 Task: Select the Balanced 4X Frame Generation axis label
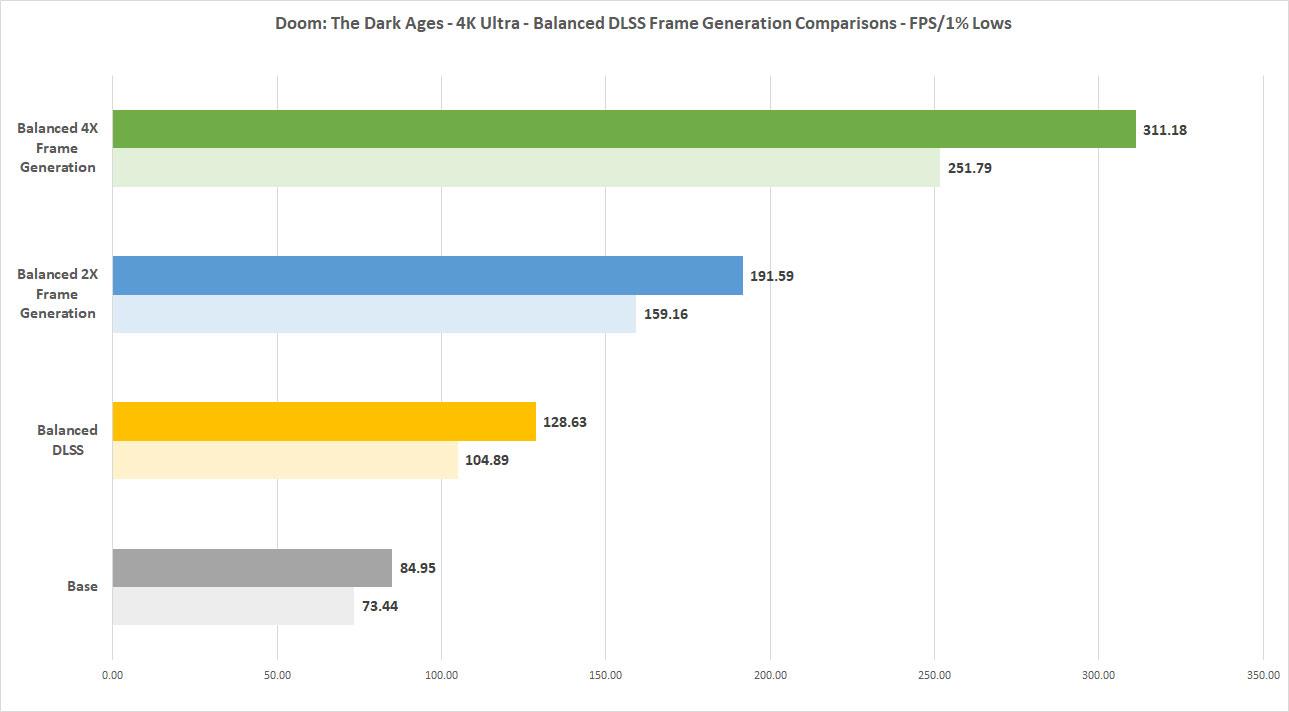click(57, 148)
